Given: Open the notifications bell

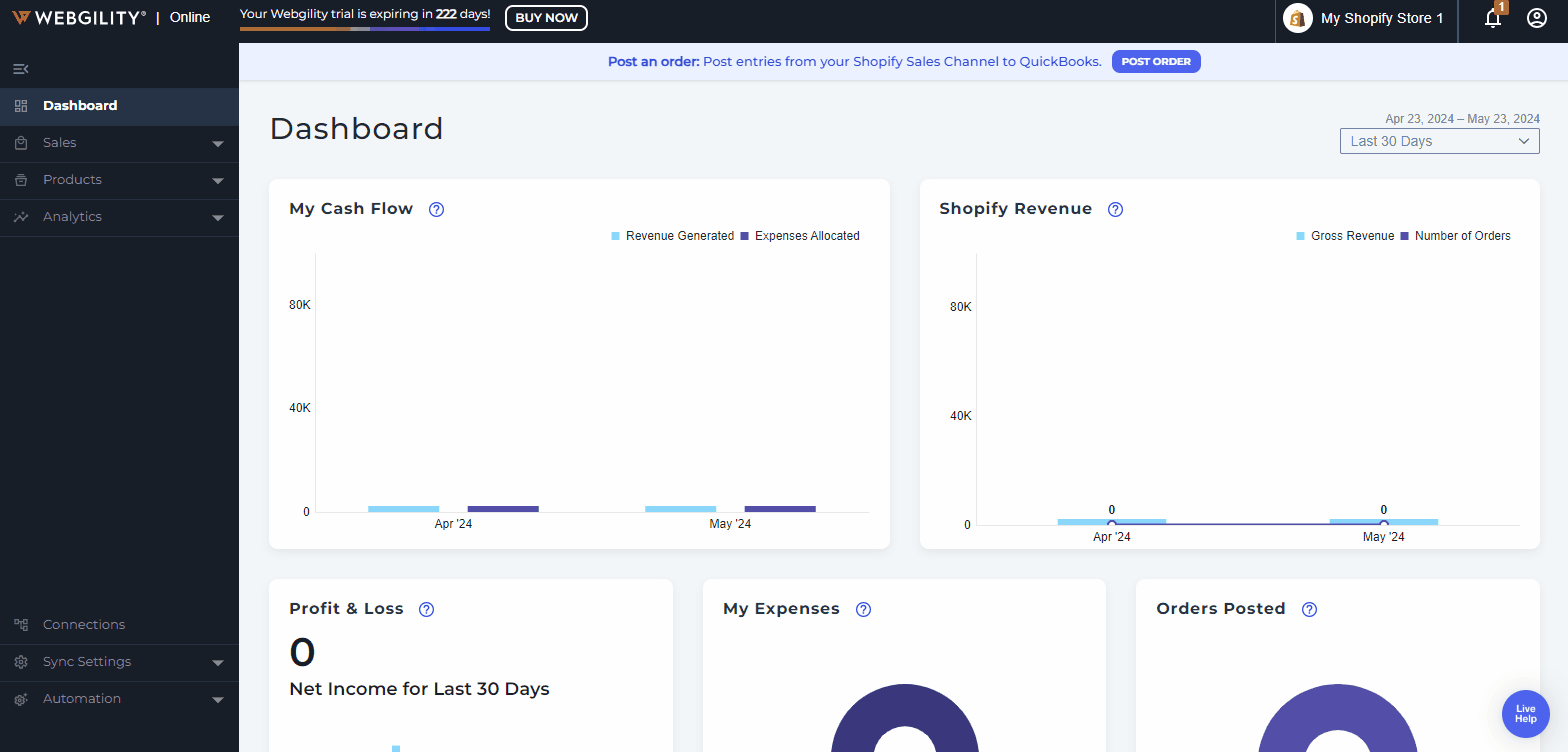Looking at the screenshot, I should click(1492, 18).
